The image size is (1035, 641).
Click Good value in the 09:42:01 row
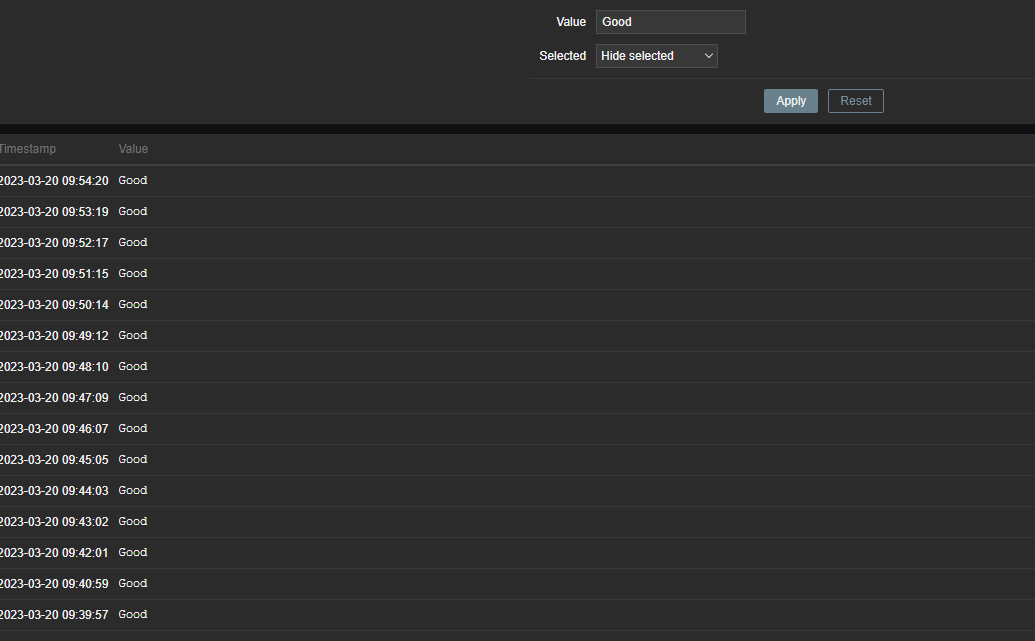click(133, 553)
